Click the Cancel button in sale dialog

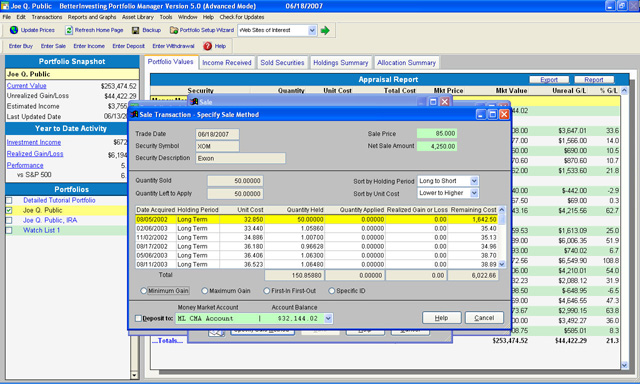point(484,318)
